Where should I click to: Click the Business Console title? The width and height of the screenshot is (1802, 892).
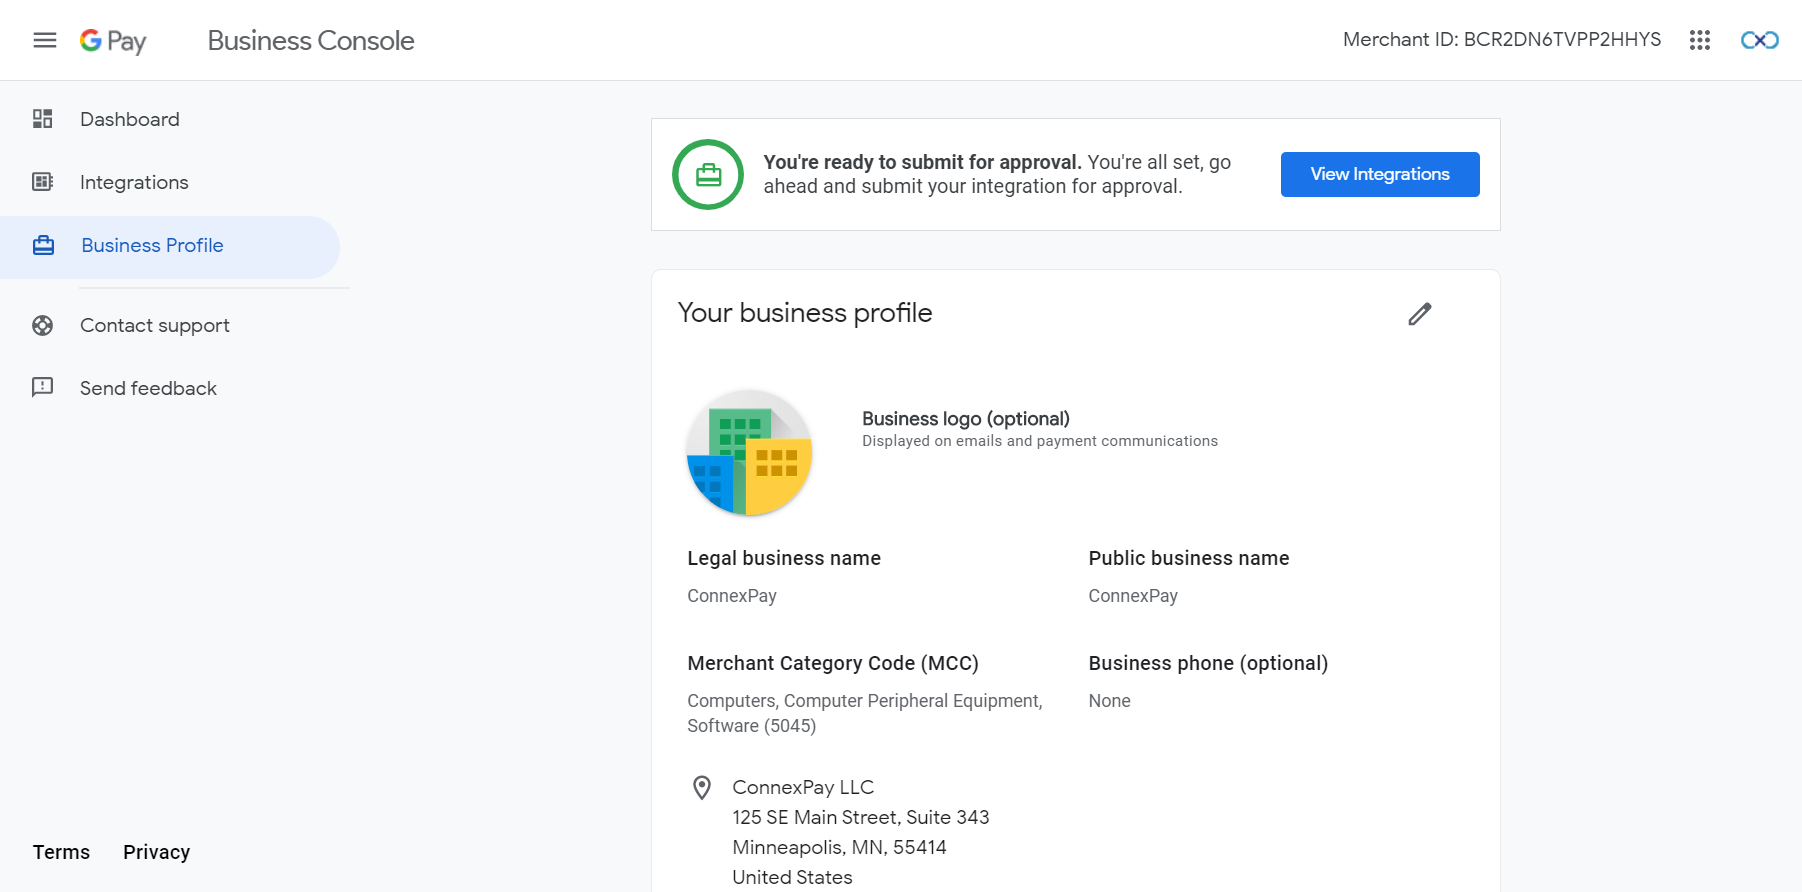[x=311, y=40]
